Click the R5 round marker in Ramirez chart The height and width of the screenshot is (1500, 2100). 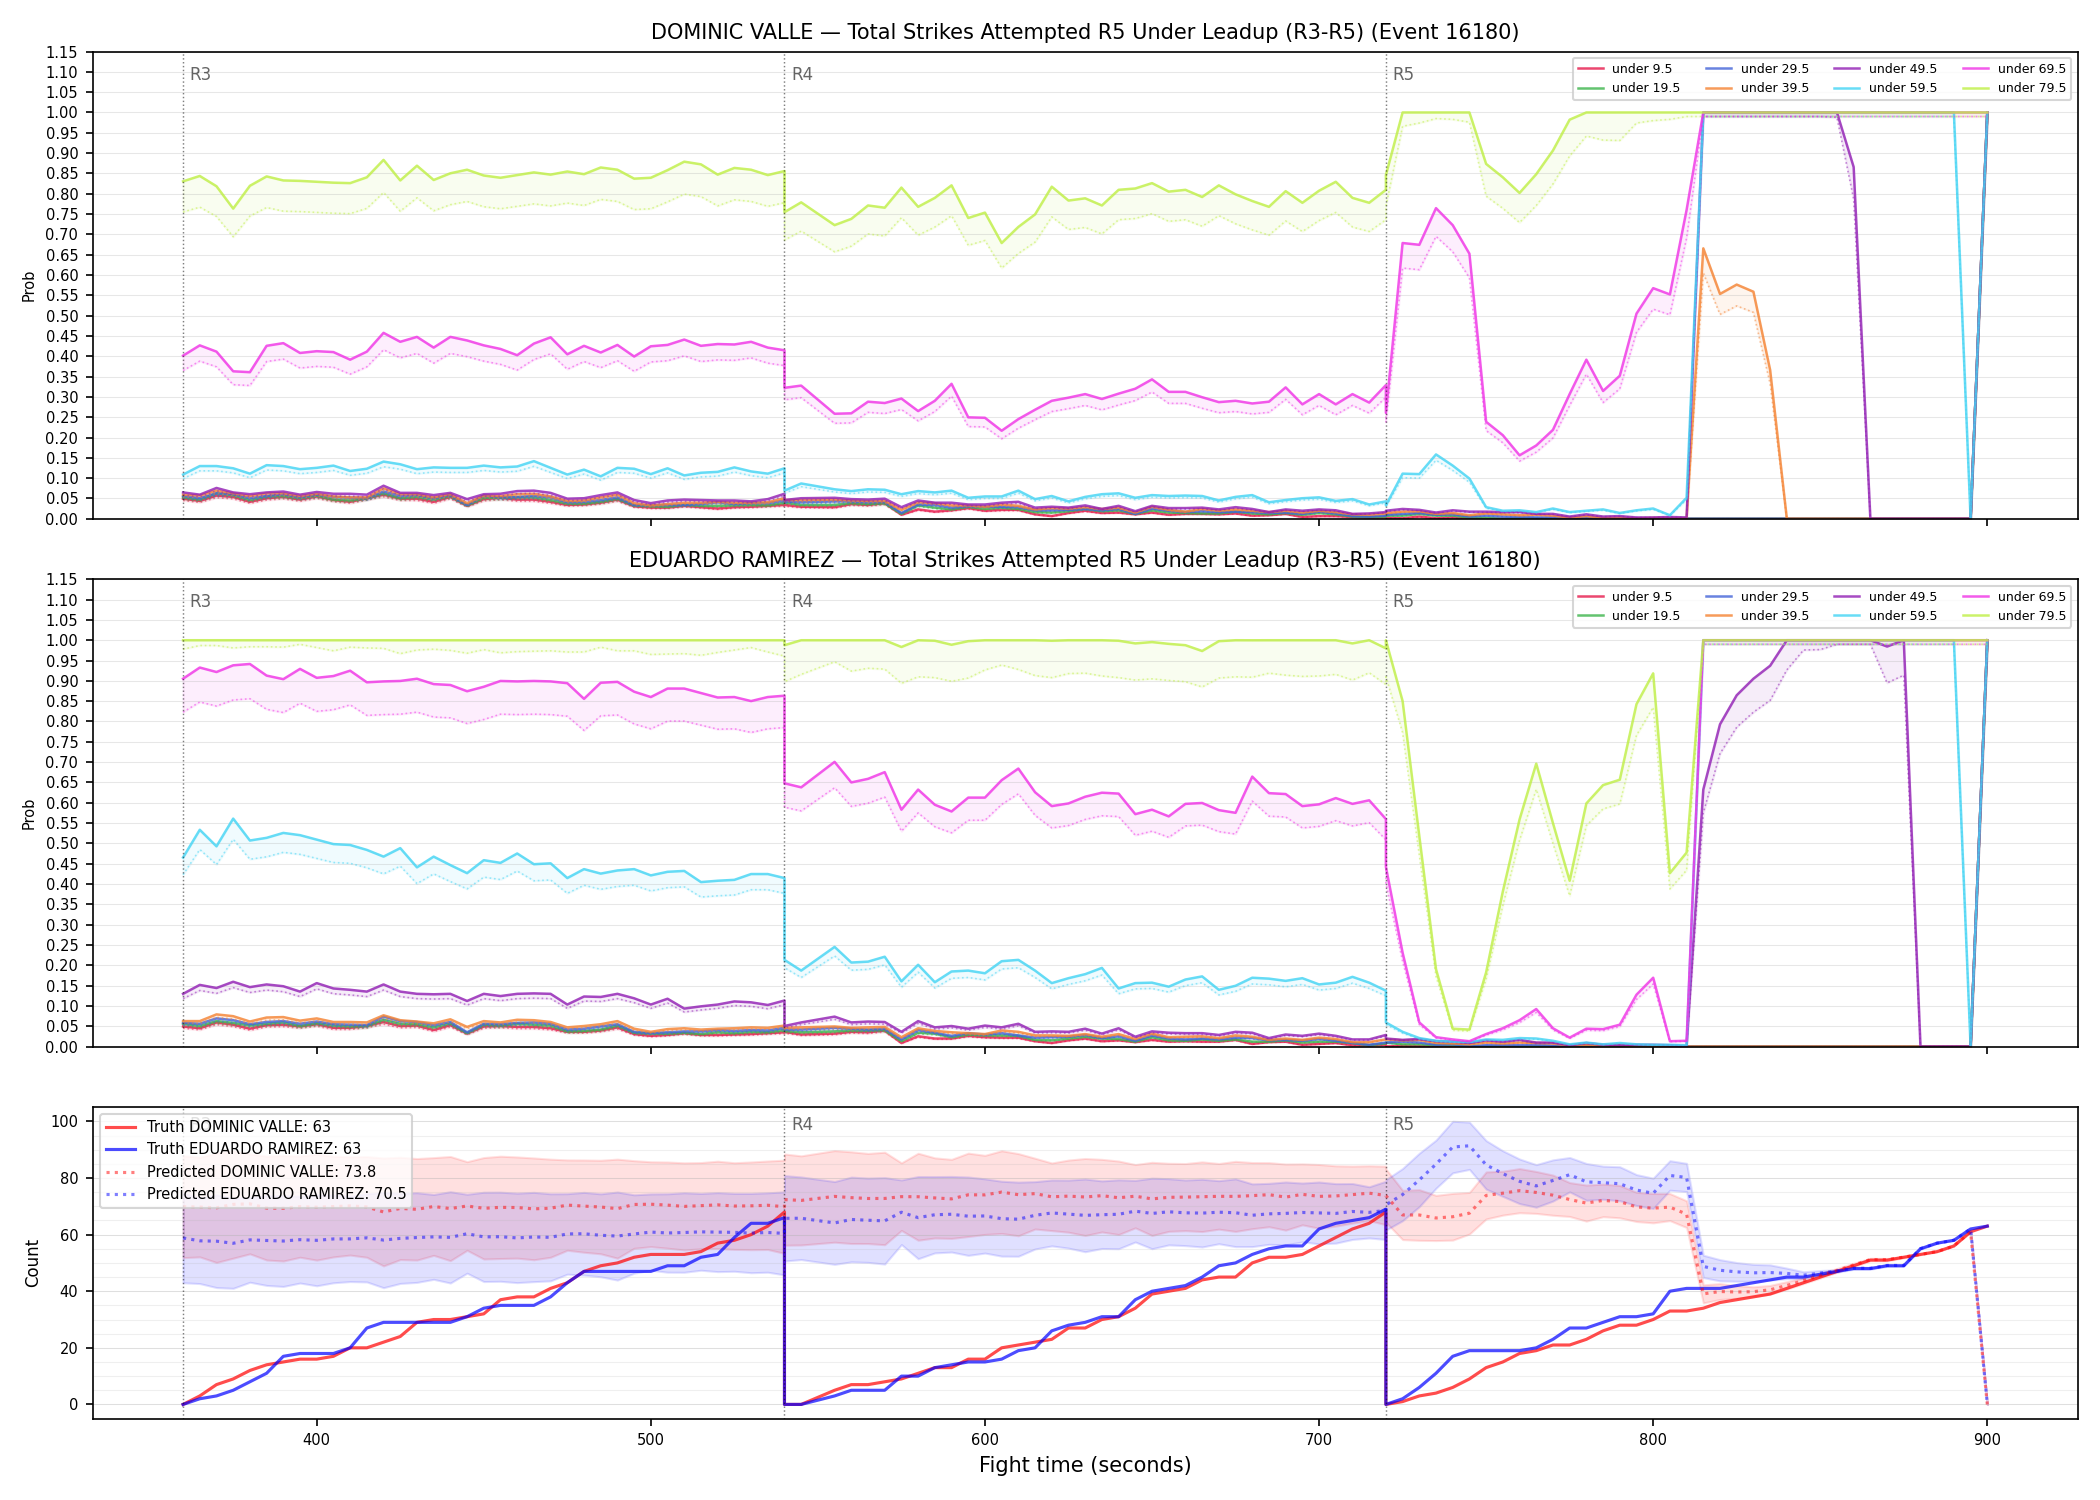(1403, 601)
